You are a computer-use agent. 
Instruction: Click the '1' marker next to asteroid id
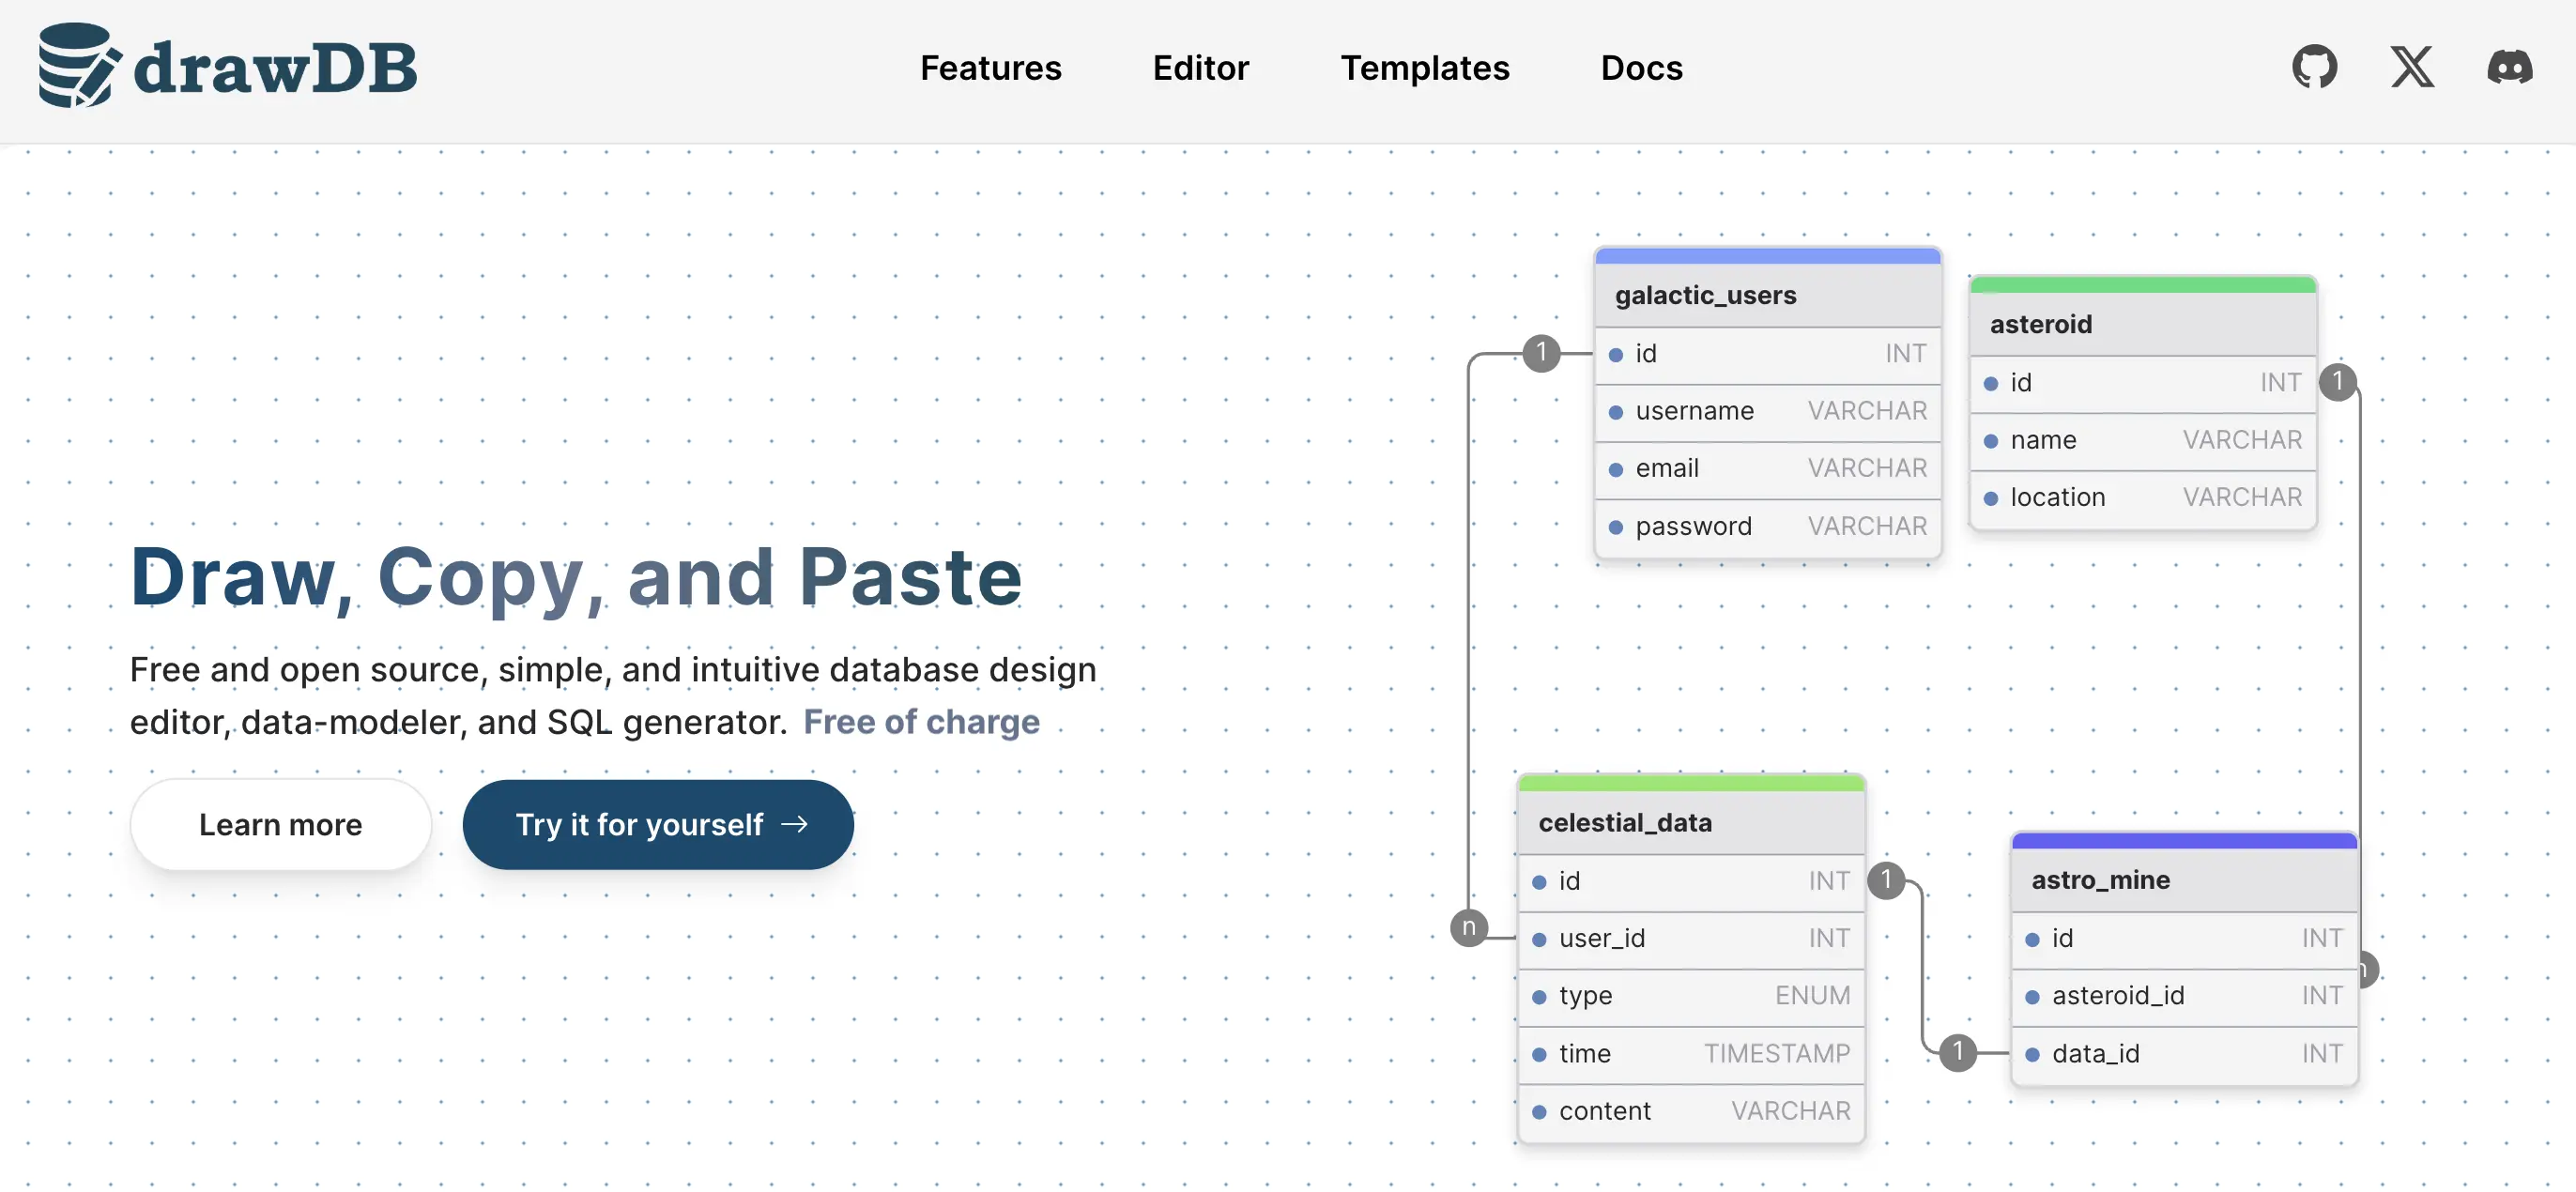point(2337,381)
